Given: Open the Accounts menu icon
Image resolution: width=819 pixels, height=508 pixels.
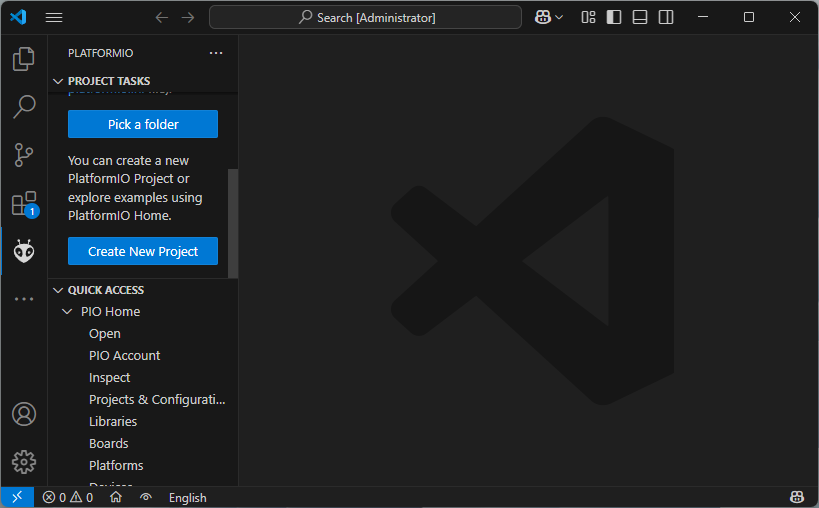Looking at the screenshot, I should 24,415.
